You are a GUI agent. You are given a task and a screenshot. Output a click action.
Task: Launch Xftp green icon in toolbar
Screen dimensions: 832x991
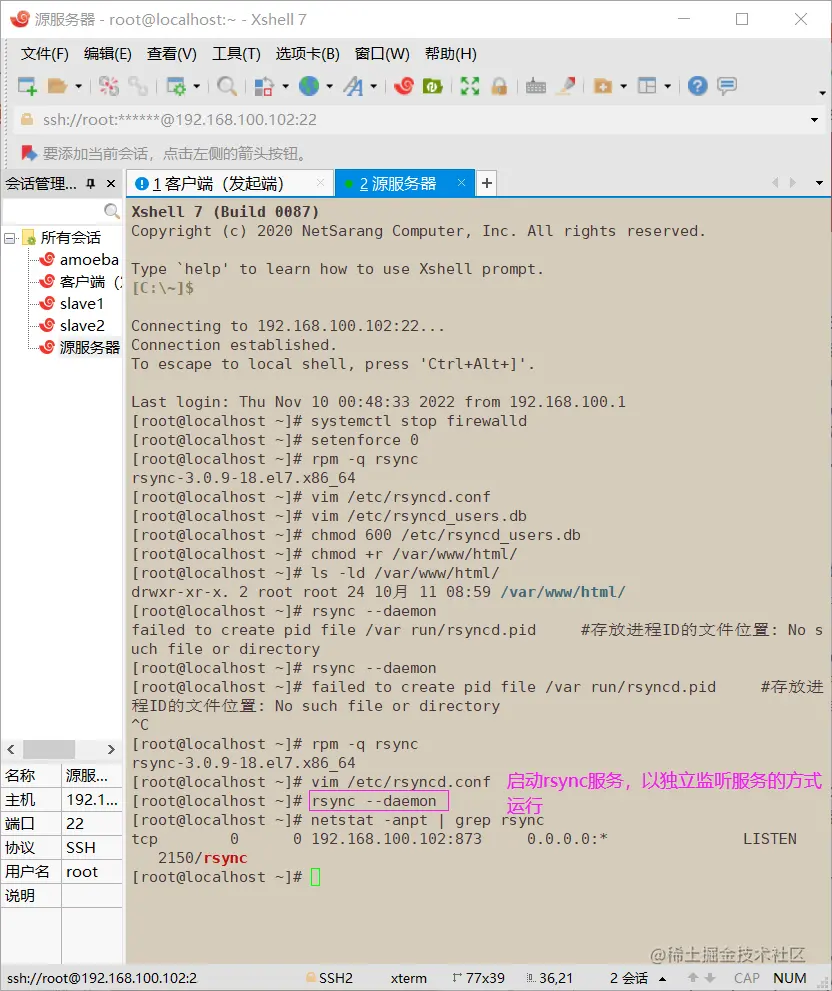[432, 86]
